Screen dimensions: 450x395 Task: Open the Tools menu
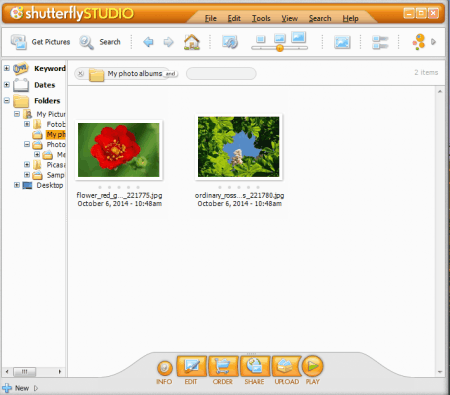261,19
